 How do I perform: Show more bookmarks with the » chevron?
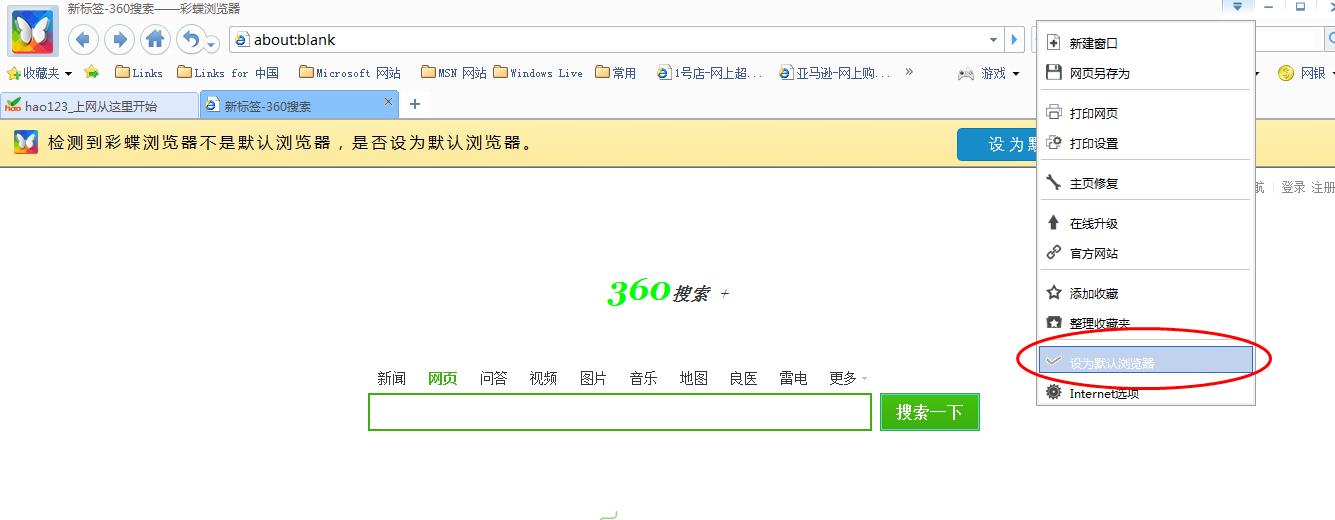909,71
